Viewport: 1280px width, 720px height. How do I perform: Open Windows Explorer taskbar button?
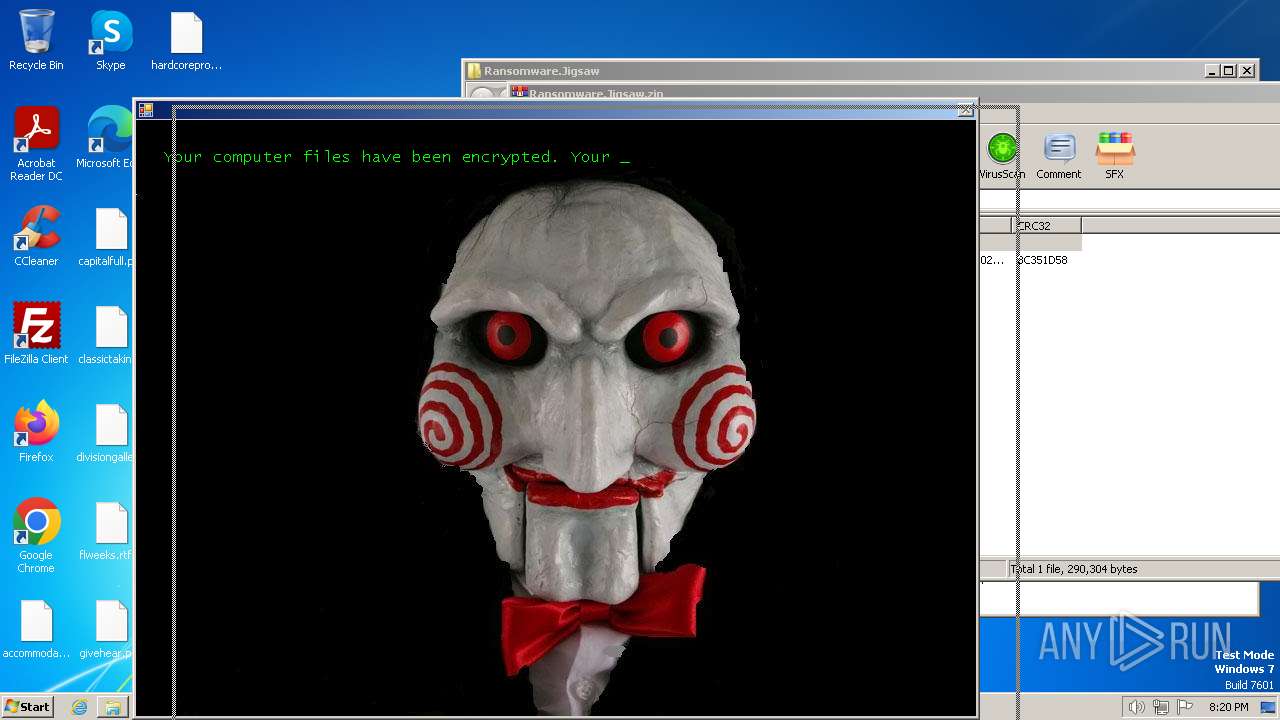point(113,707)
